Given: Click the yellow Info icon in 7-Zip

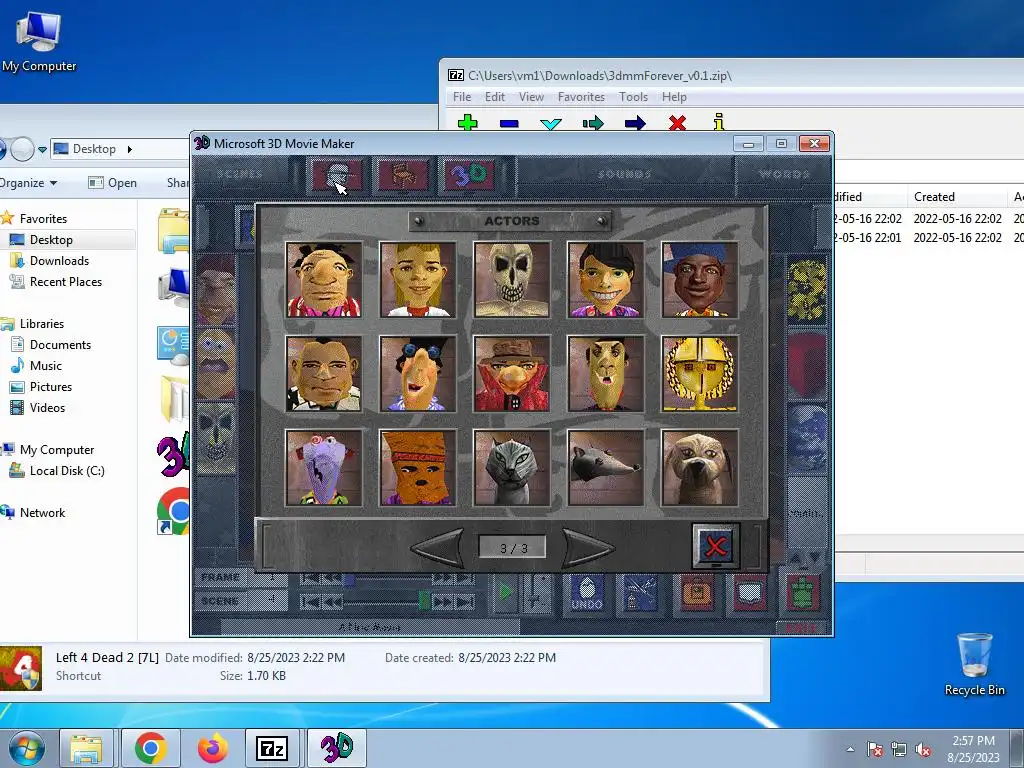Looking at the screenshot, I should point(719,122).
